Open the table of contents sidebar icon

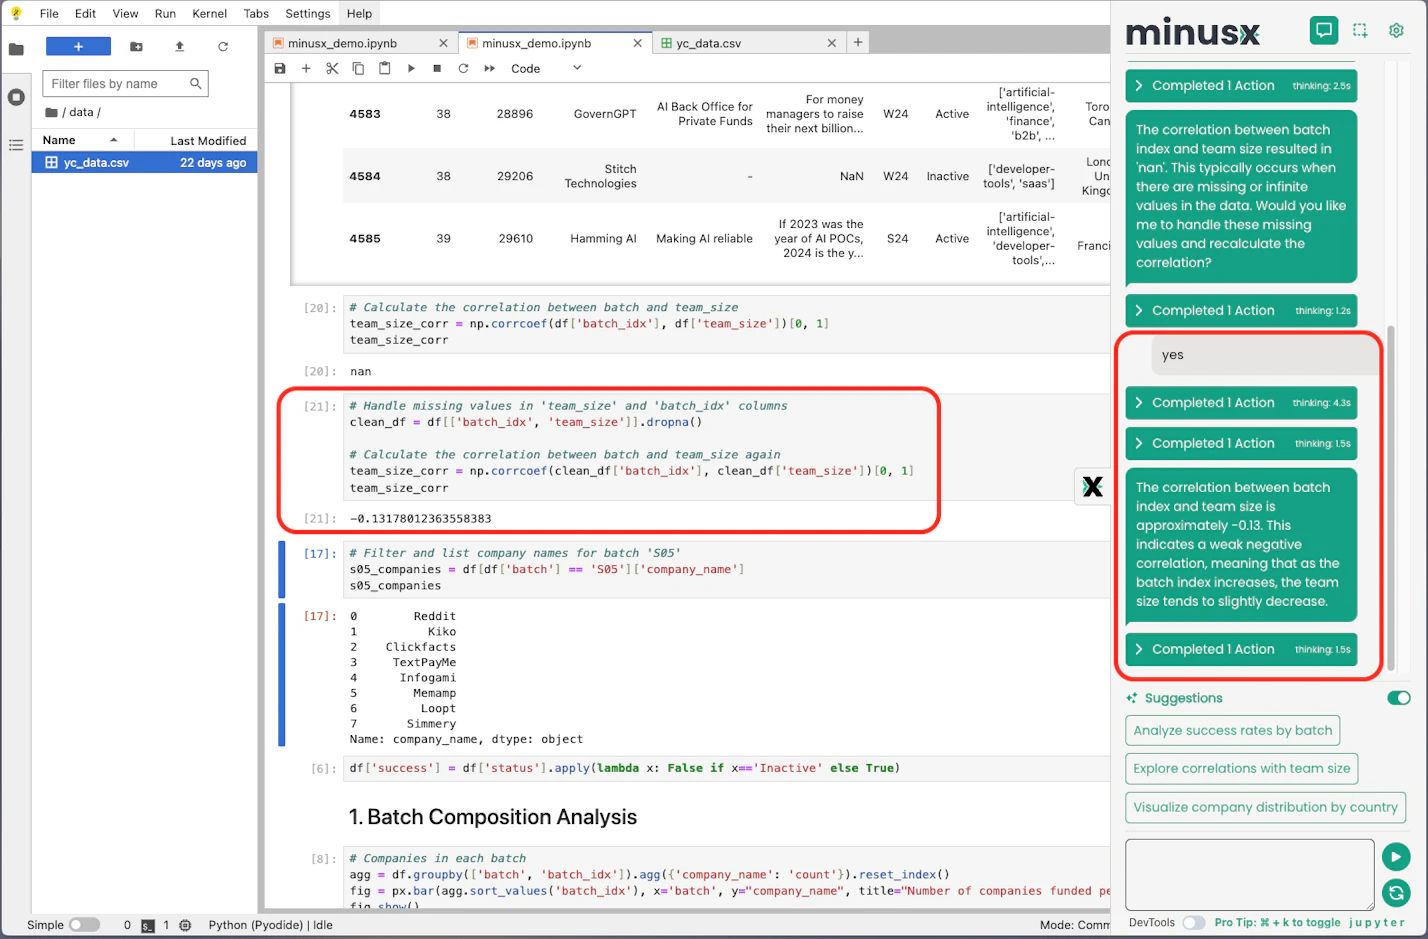coord(16,145)
